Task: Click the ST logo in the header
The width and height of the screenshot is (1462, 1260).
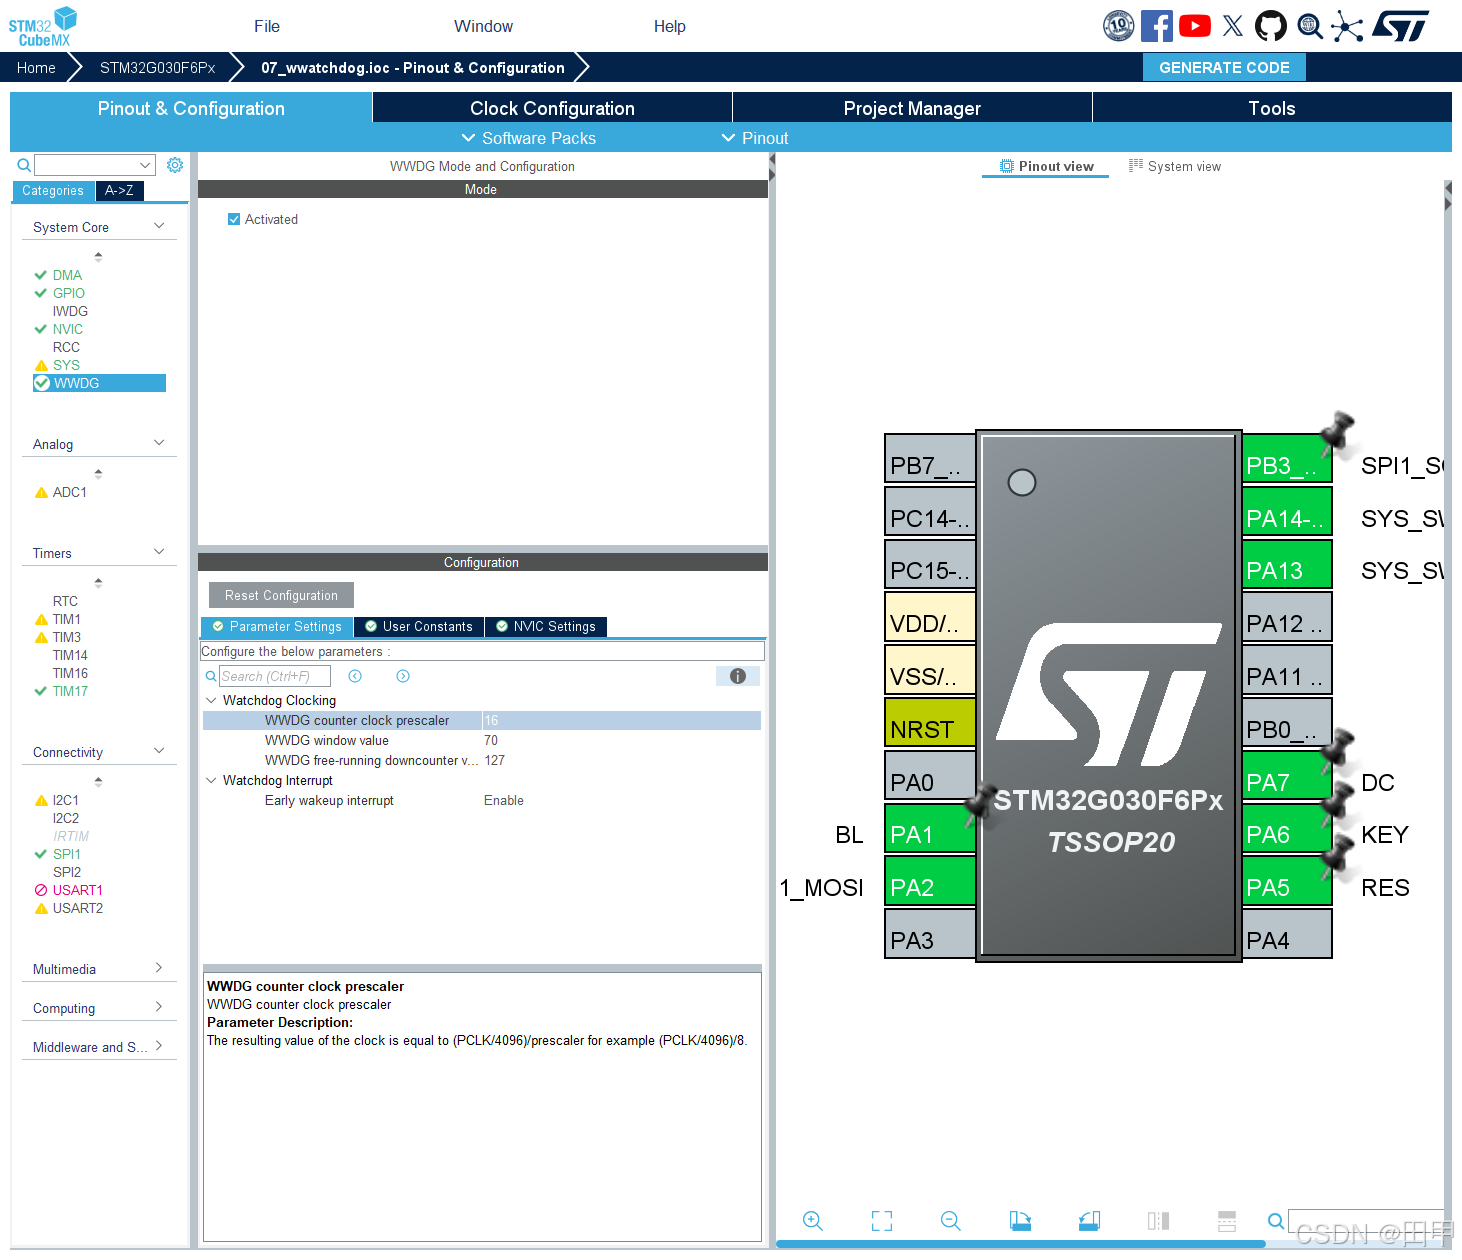Action: point(1401,26)
